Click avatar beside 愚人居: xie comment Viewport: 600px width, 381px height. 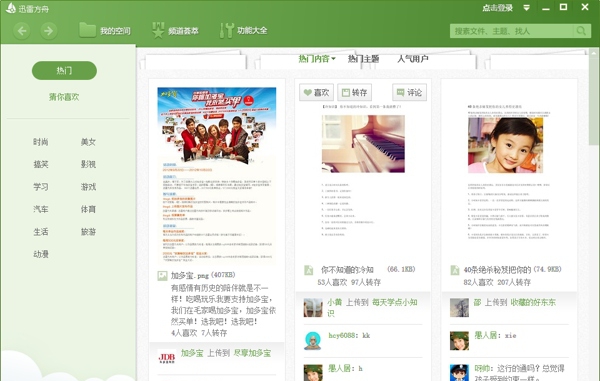[x=459, y=341]
